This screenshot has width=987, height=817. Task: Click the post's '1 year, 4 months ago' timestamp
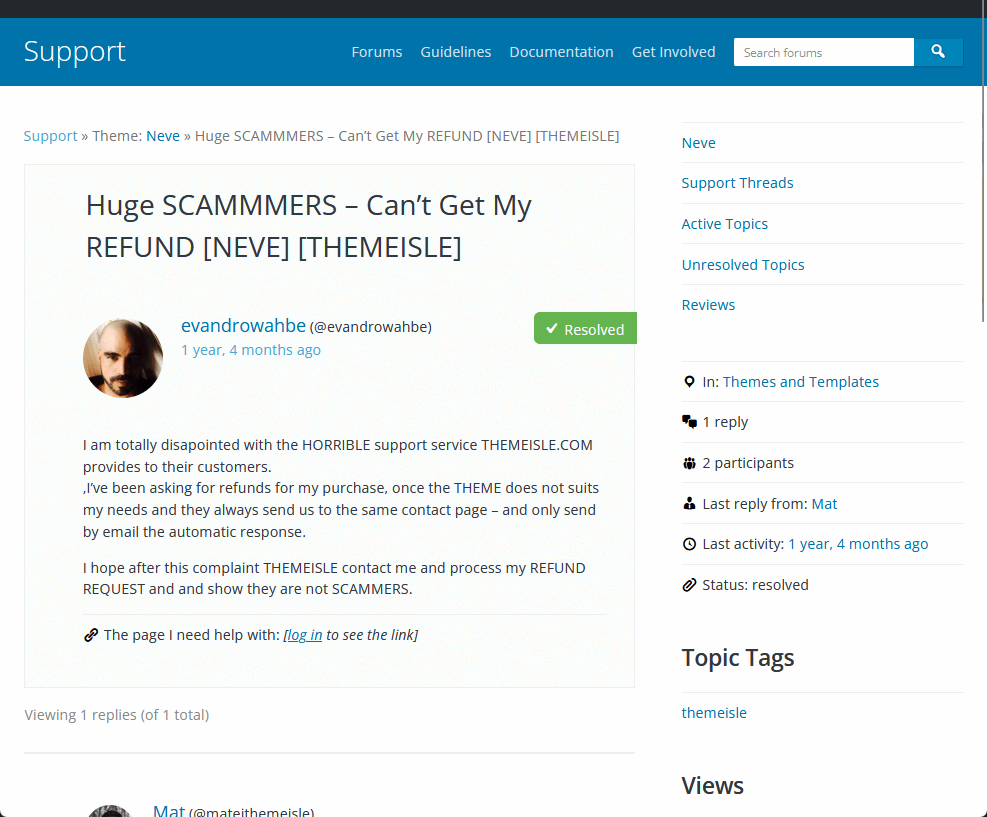click(251, 350)
